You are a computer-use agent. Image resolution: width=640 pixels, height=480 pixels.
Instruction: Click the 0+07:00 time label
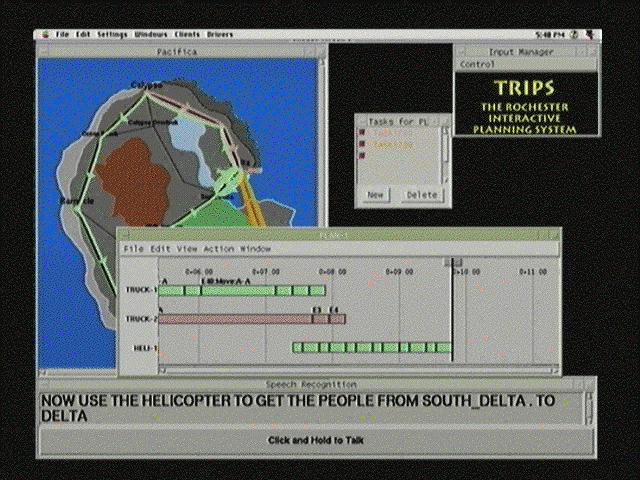266,272
